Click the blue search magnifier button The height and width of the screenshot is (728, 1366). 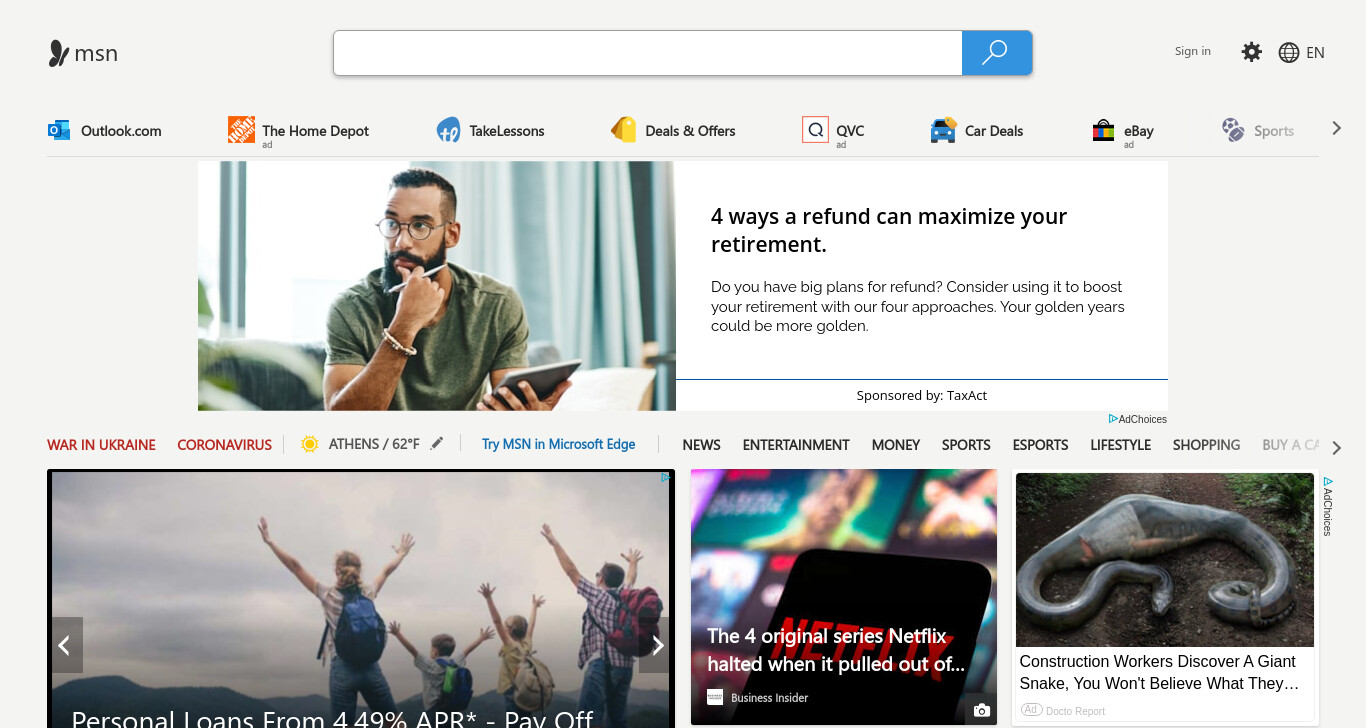click(996, 53)
